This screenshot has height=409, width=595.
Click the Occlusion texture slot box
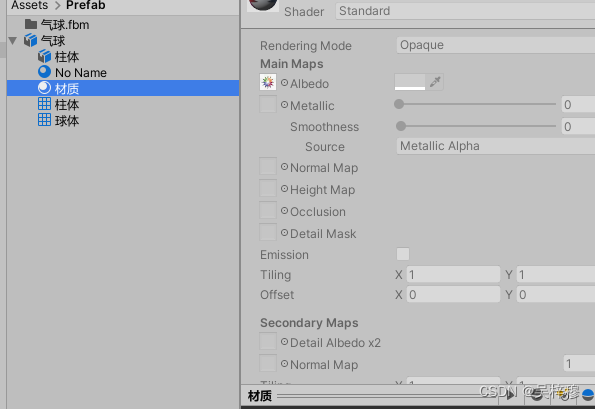[268, 211]
